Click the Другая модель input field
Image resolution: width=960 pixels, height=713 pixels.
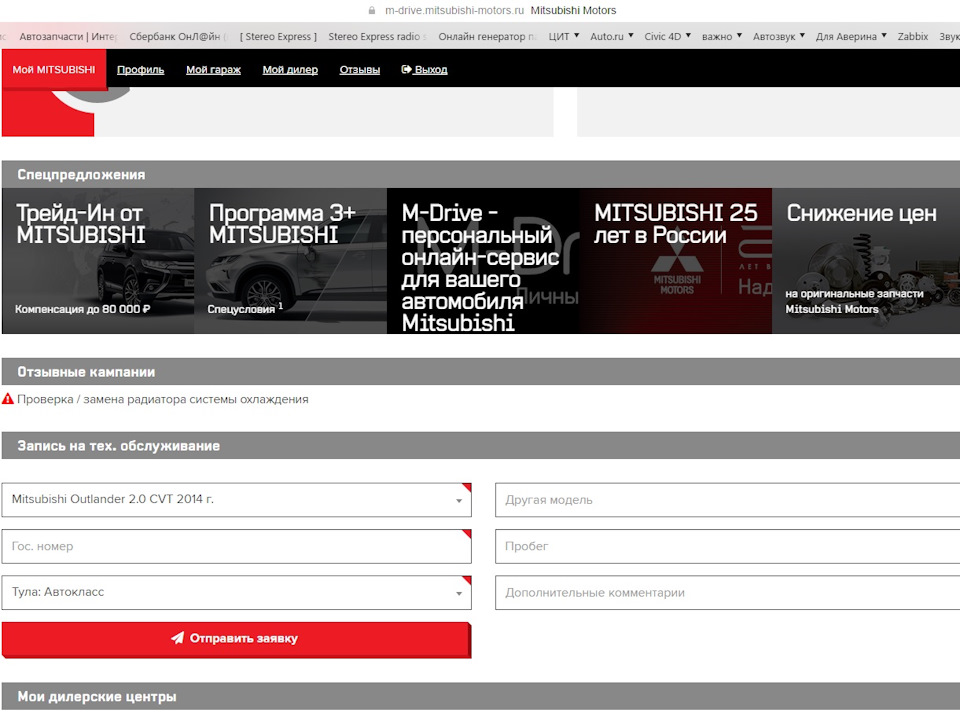pos(727,499)
